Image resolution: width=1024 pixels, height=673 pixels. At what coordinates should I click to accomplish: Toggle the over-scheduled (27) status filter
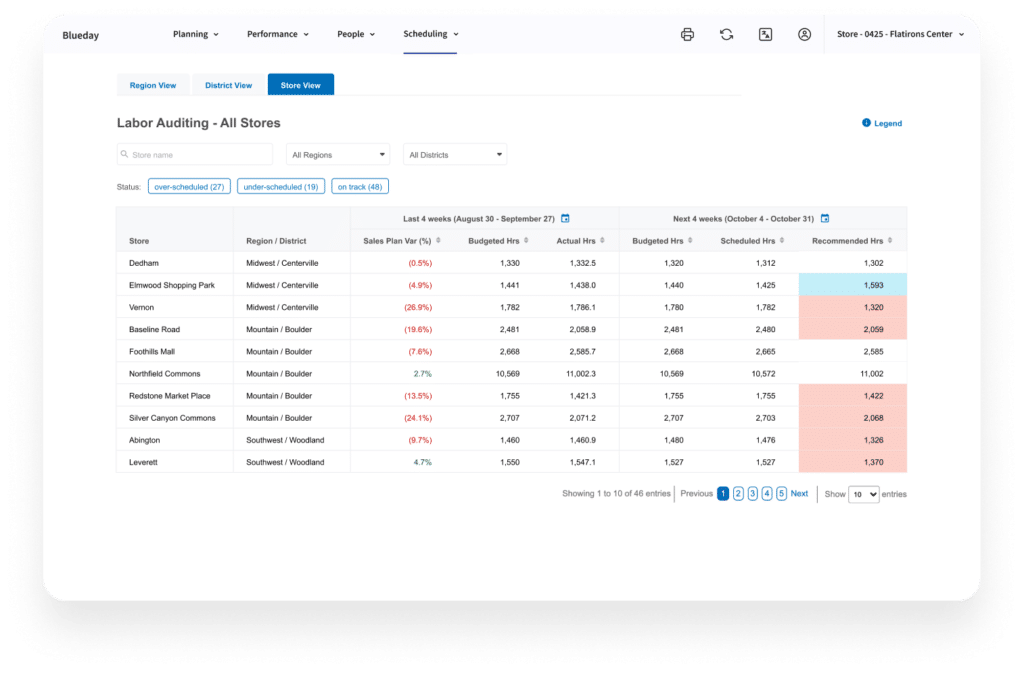[189, 186]
